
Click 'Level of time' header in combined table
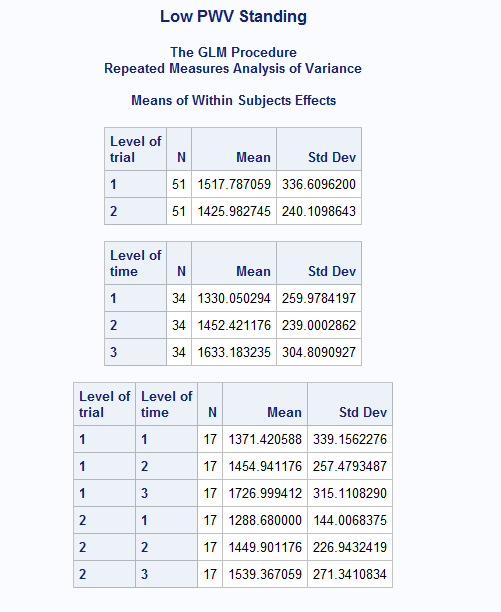pyautogui.click(x=167, y=404)
